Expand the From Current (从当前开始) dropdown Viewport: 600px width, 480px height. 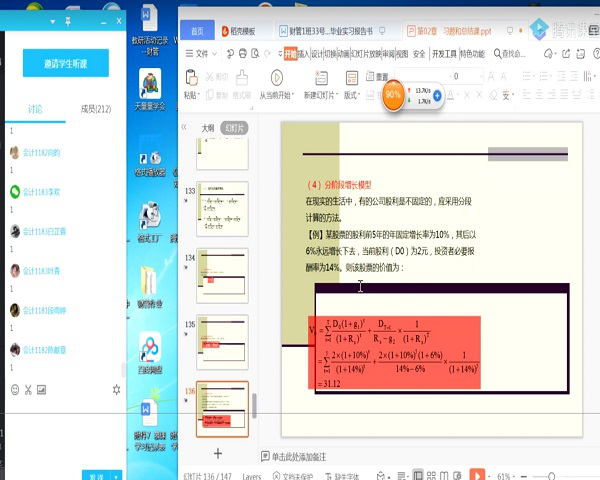click(x=293, y=95)
